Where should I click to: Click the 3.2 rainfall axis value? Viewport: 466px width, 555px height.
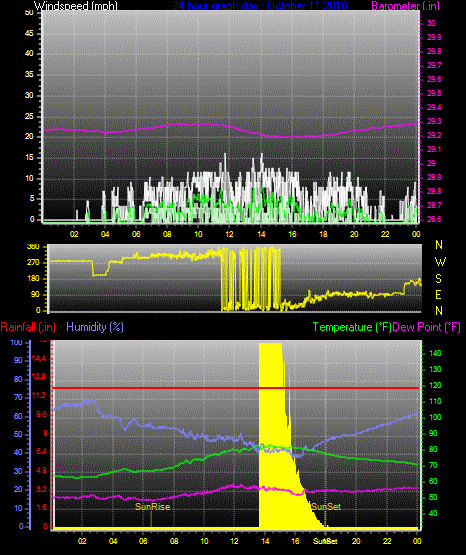41,489
